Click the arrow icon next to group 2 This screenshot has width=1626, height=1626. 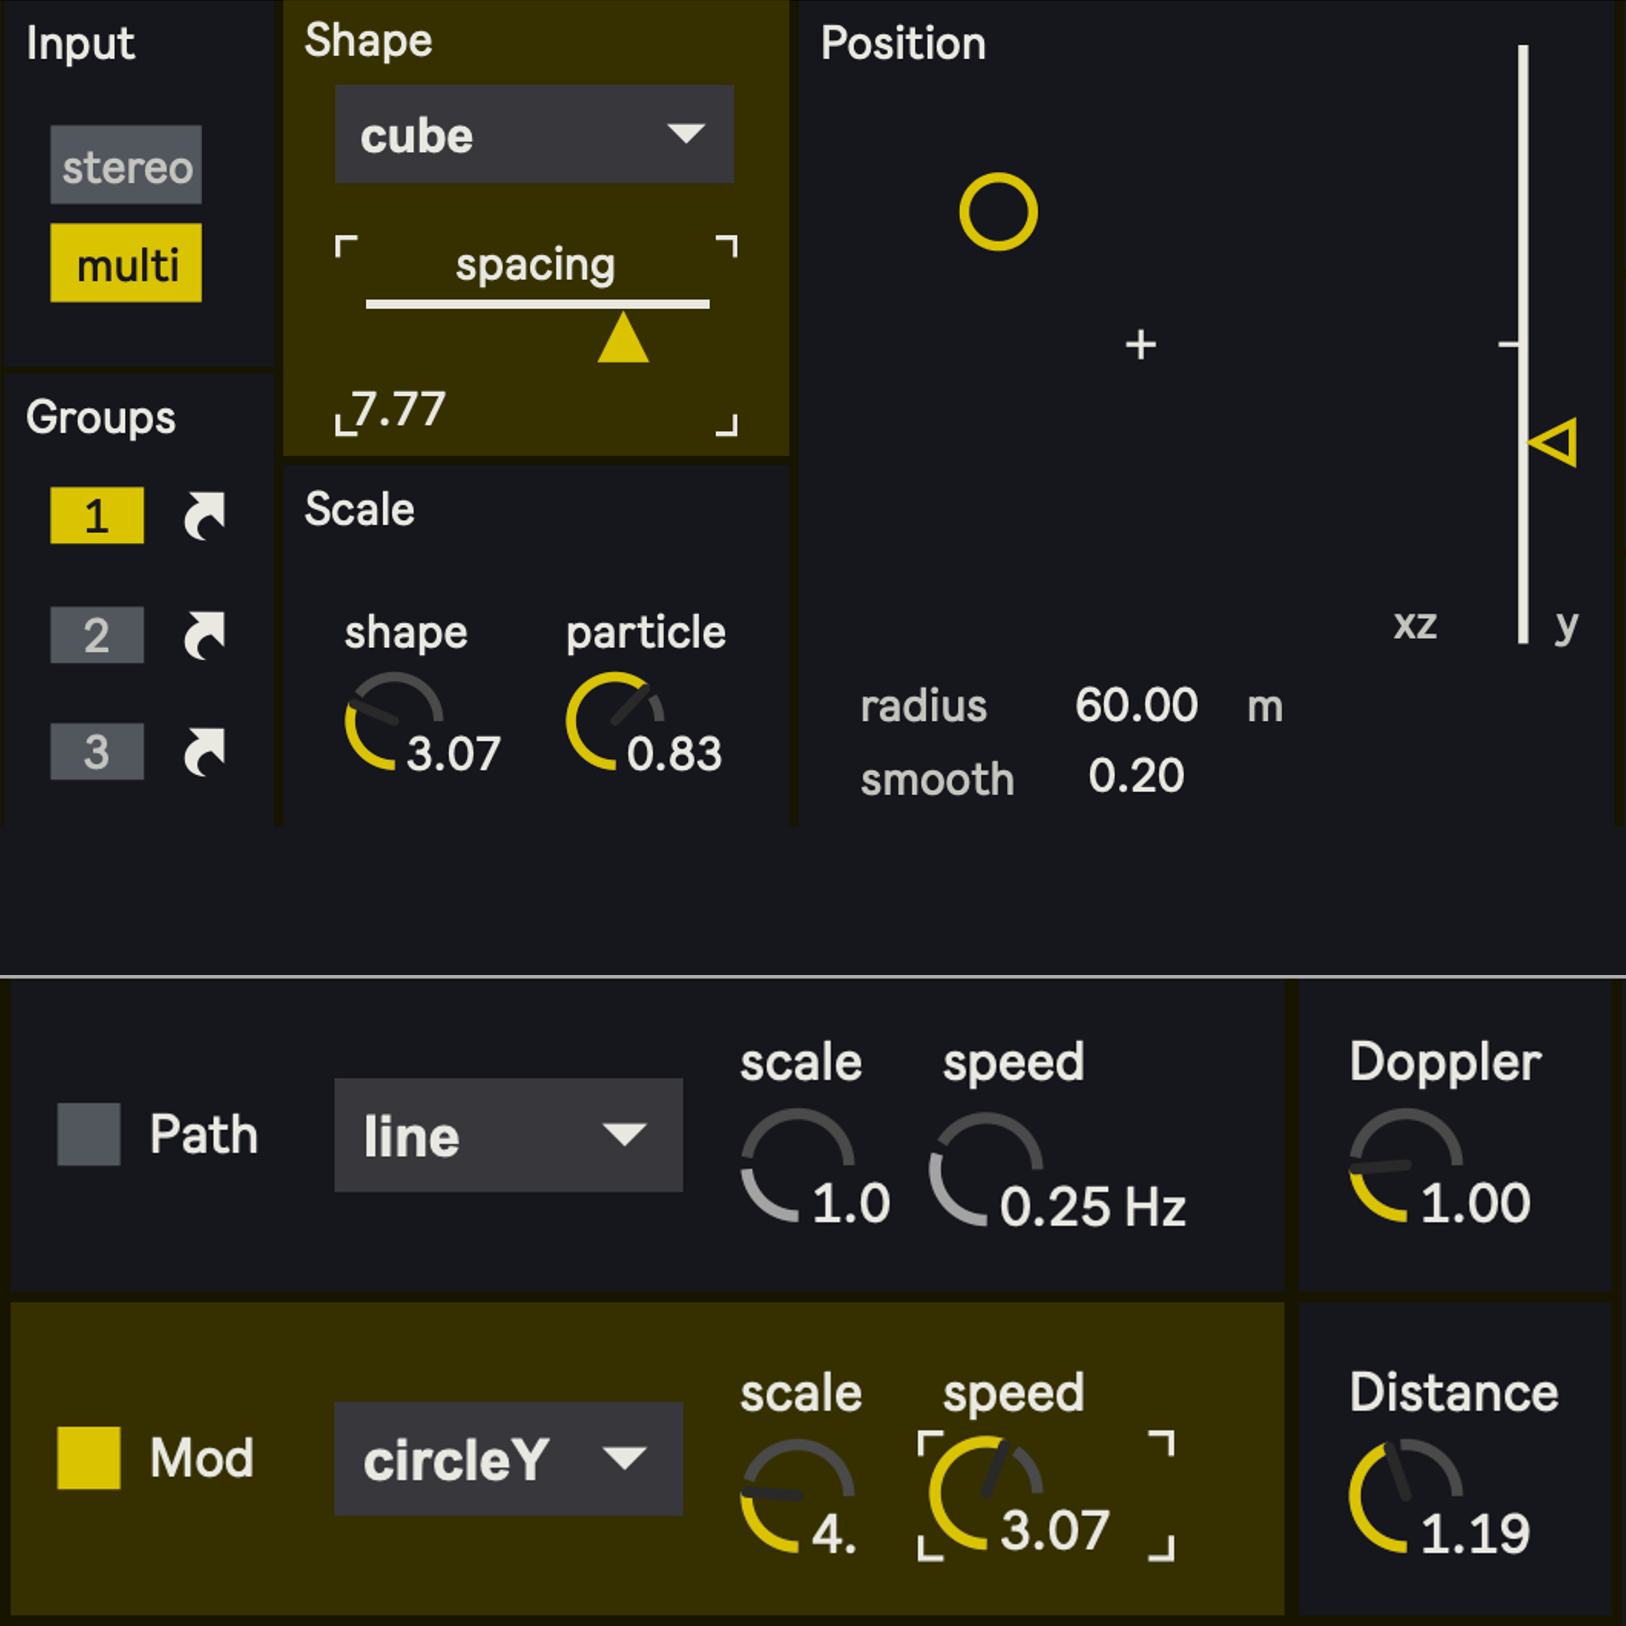tap(205, 635)
